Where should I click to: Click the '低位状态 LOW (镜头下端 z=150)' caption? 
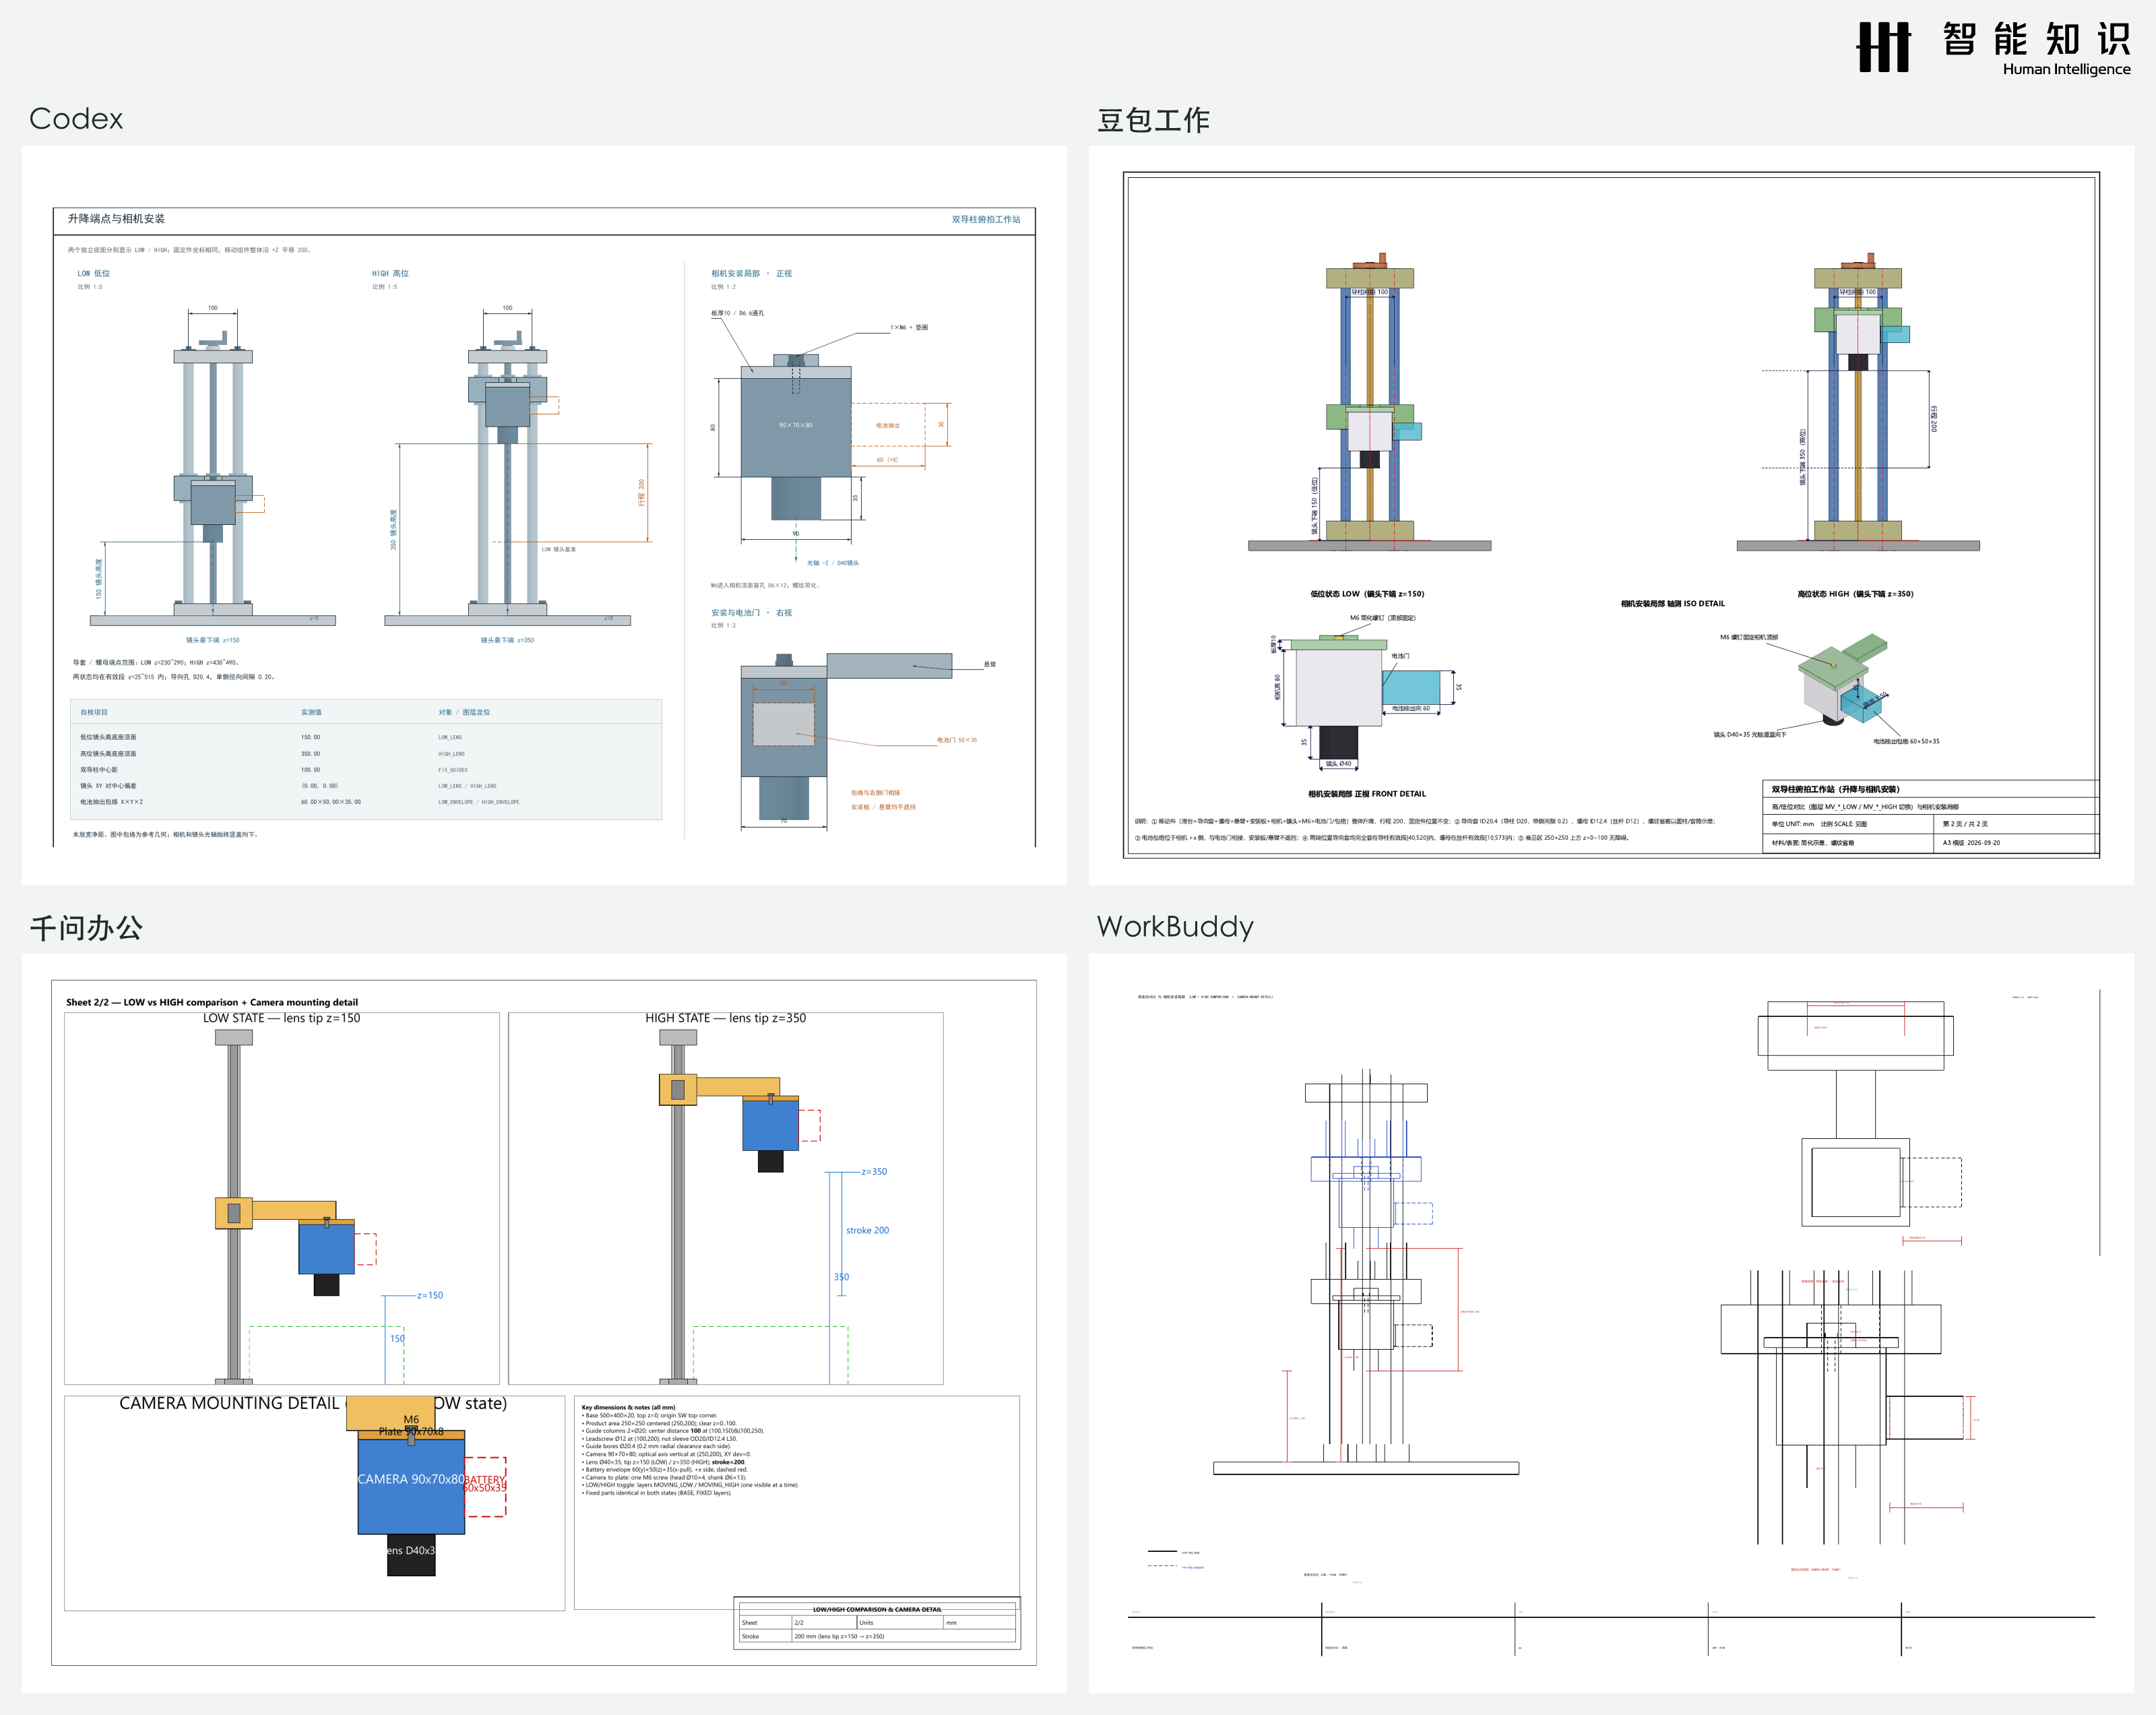1367,594
